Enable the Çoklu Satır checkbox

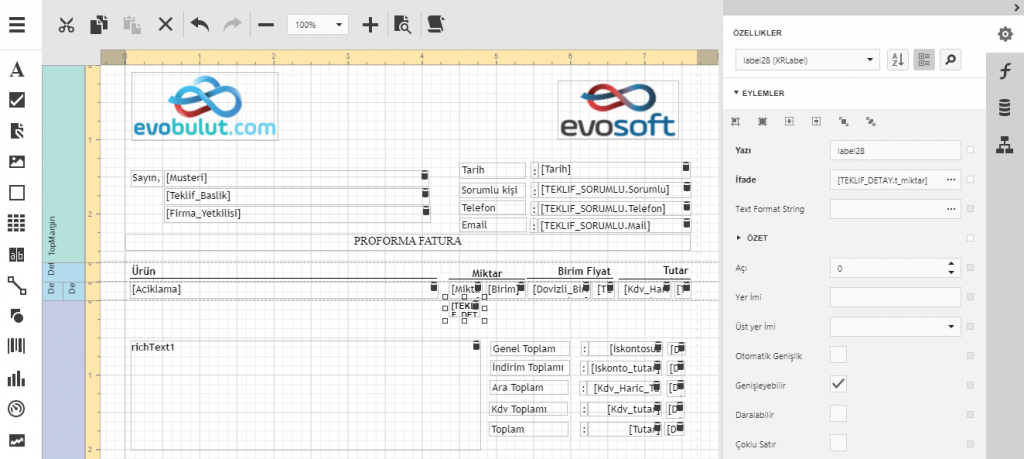coord(838,442)
